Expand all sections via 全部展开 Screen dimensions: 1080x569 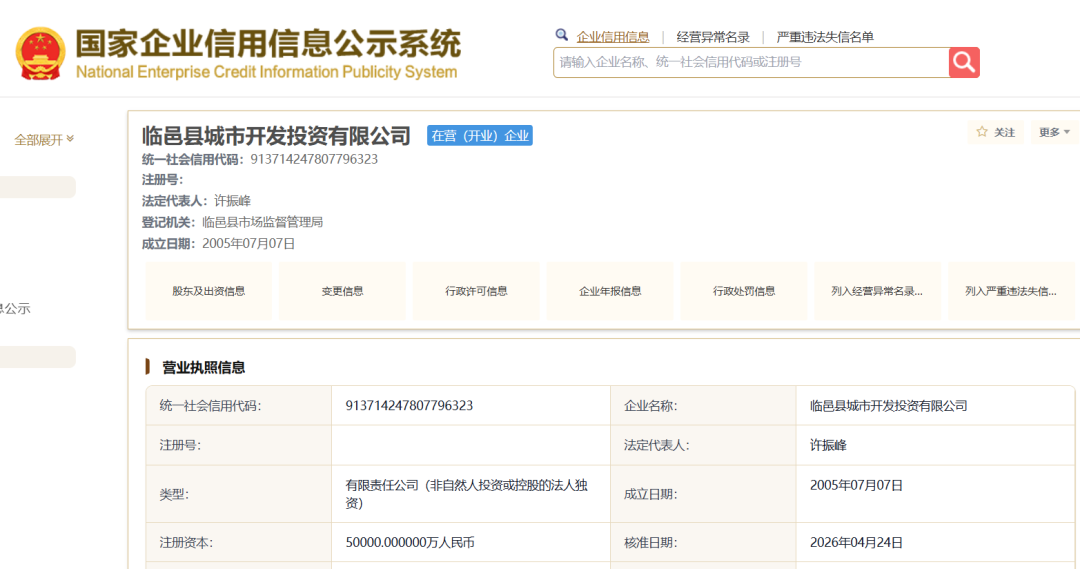click(x=44, y=139)
